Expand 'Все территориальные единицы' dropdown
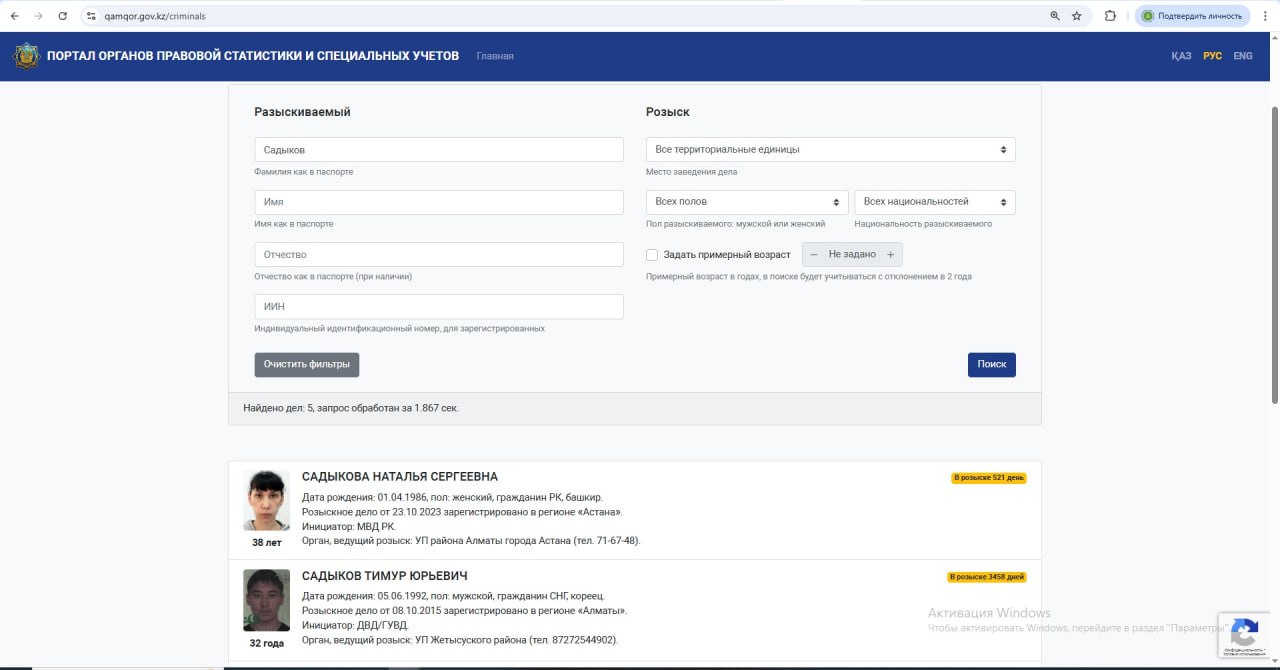This screenshot has height=670, width=1280. 830,150
